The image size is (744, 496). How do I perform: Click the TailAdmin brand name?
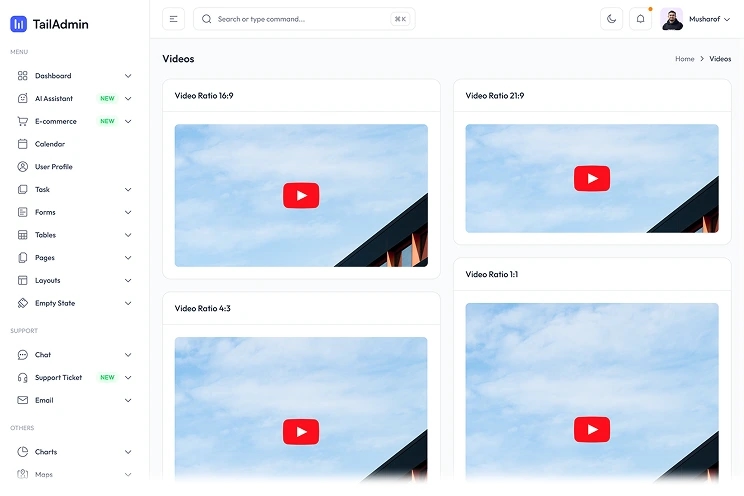click(60, 24)
